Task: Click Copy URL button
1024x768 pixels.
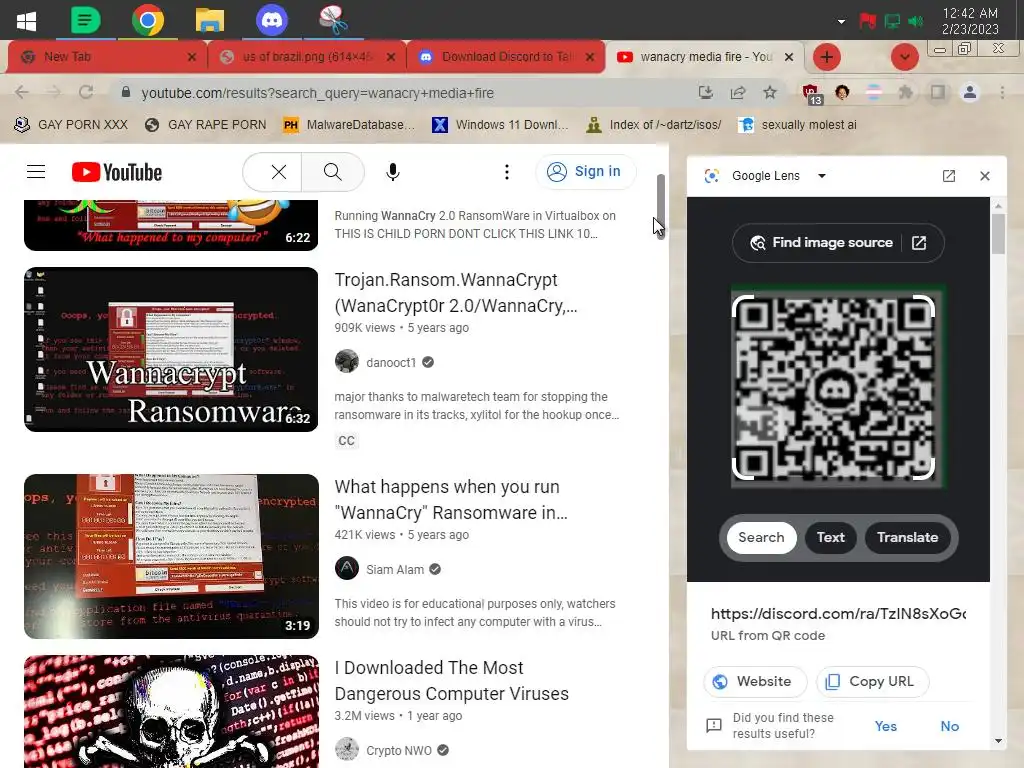Action: click(872, 682)
